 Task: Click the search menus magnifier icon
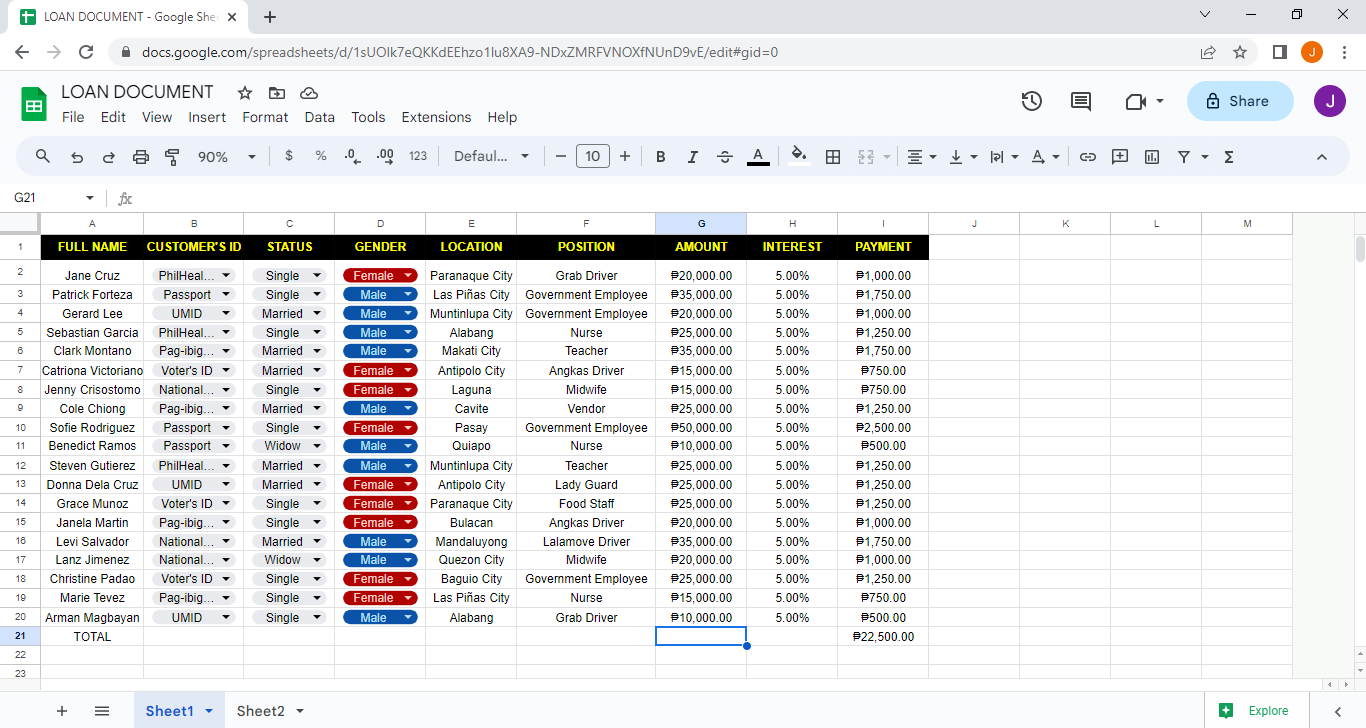[x=43, y=156]
